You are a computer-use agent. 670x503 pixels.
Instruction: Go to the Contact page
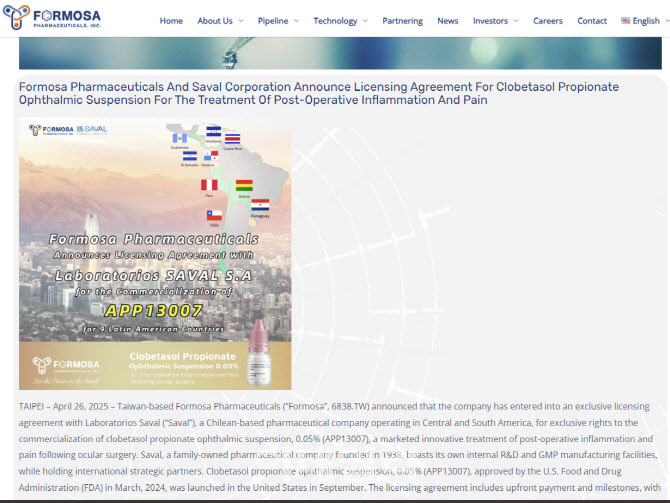tap(592, 21)
